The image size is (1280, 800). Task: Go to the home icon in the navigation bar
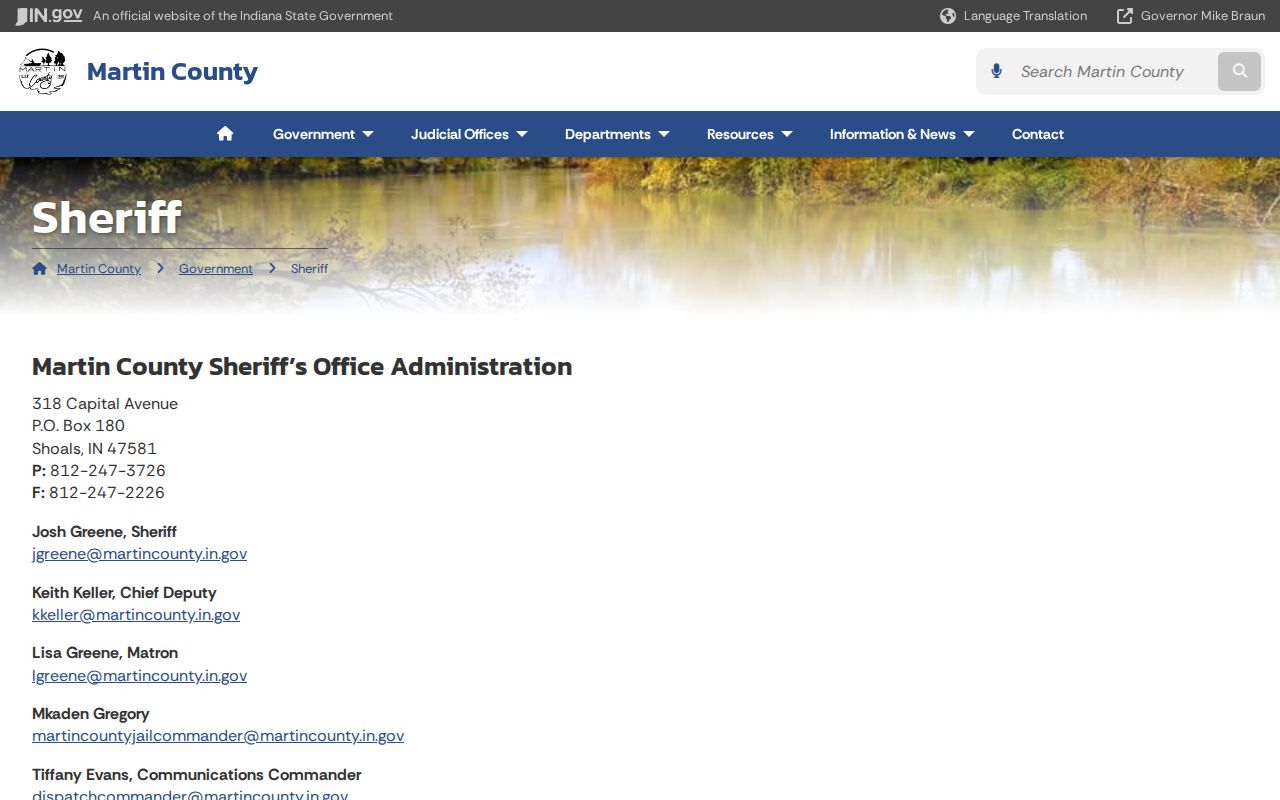point(225,134)
